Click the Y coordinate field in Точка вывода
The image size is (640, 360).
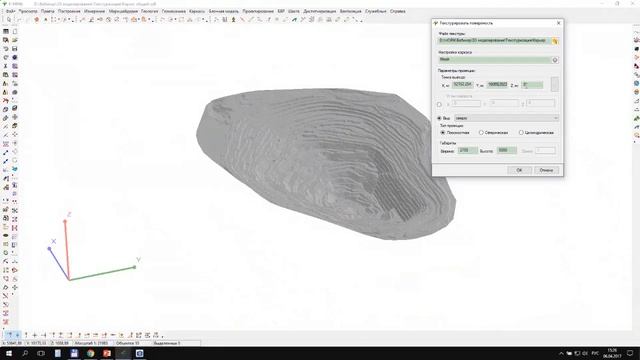coord(497,84)
